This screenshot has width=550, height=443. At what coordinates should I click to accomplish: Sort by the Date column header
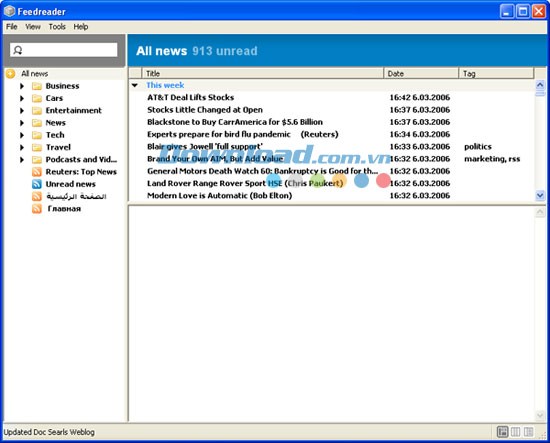[421, 73]
